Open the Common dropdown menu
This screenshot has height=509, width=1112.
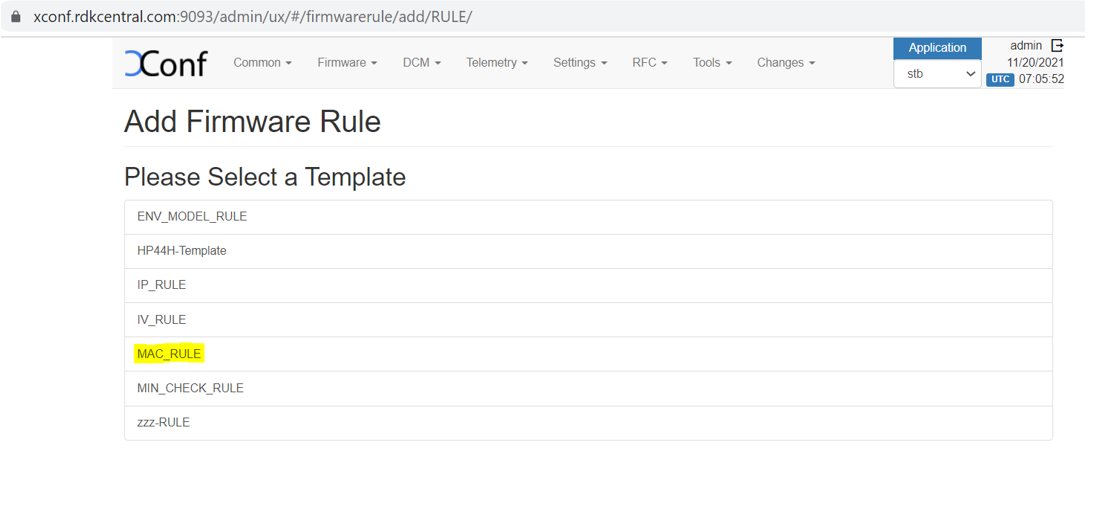pos(262,63)
